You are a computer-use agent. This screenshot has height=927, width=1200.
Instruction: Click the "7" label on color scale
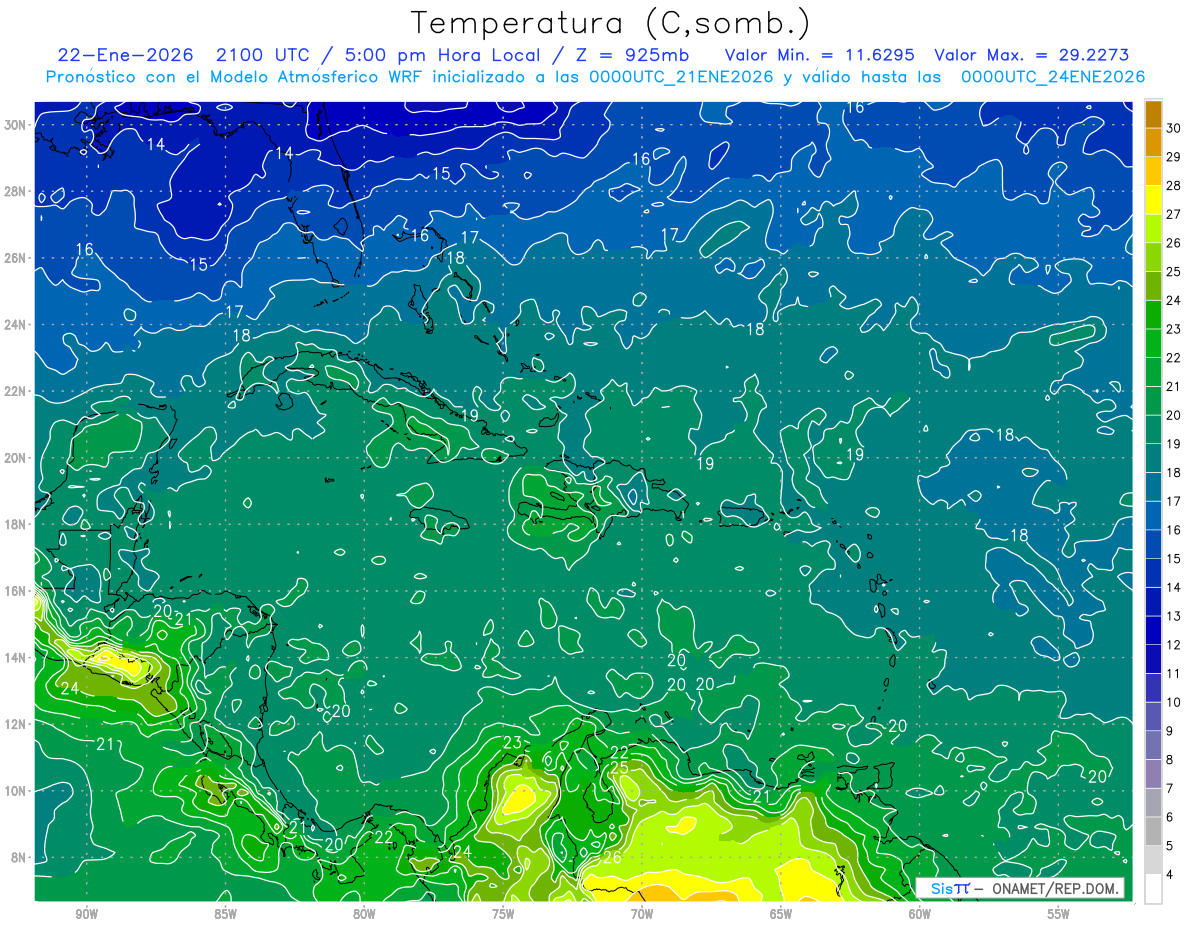pos(1170,789)
